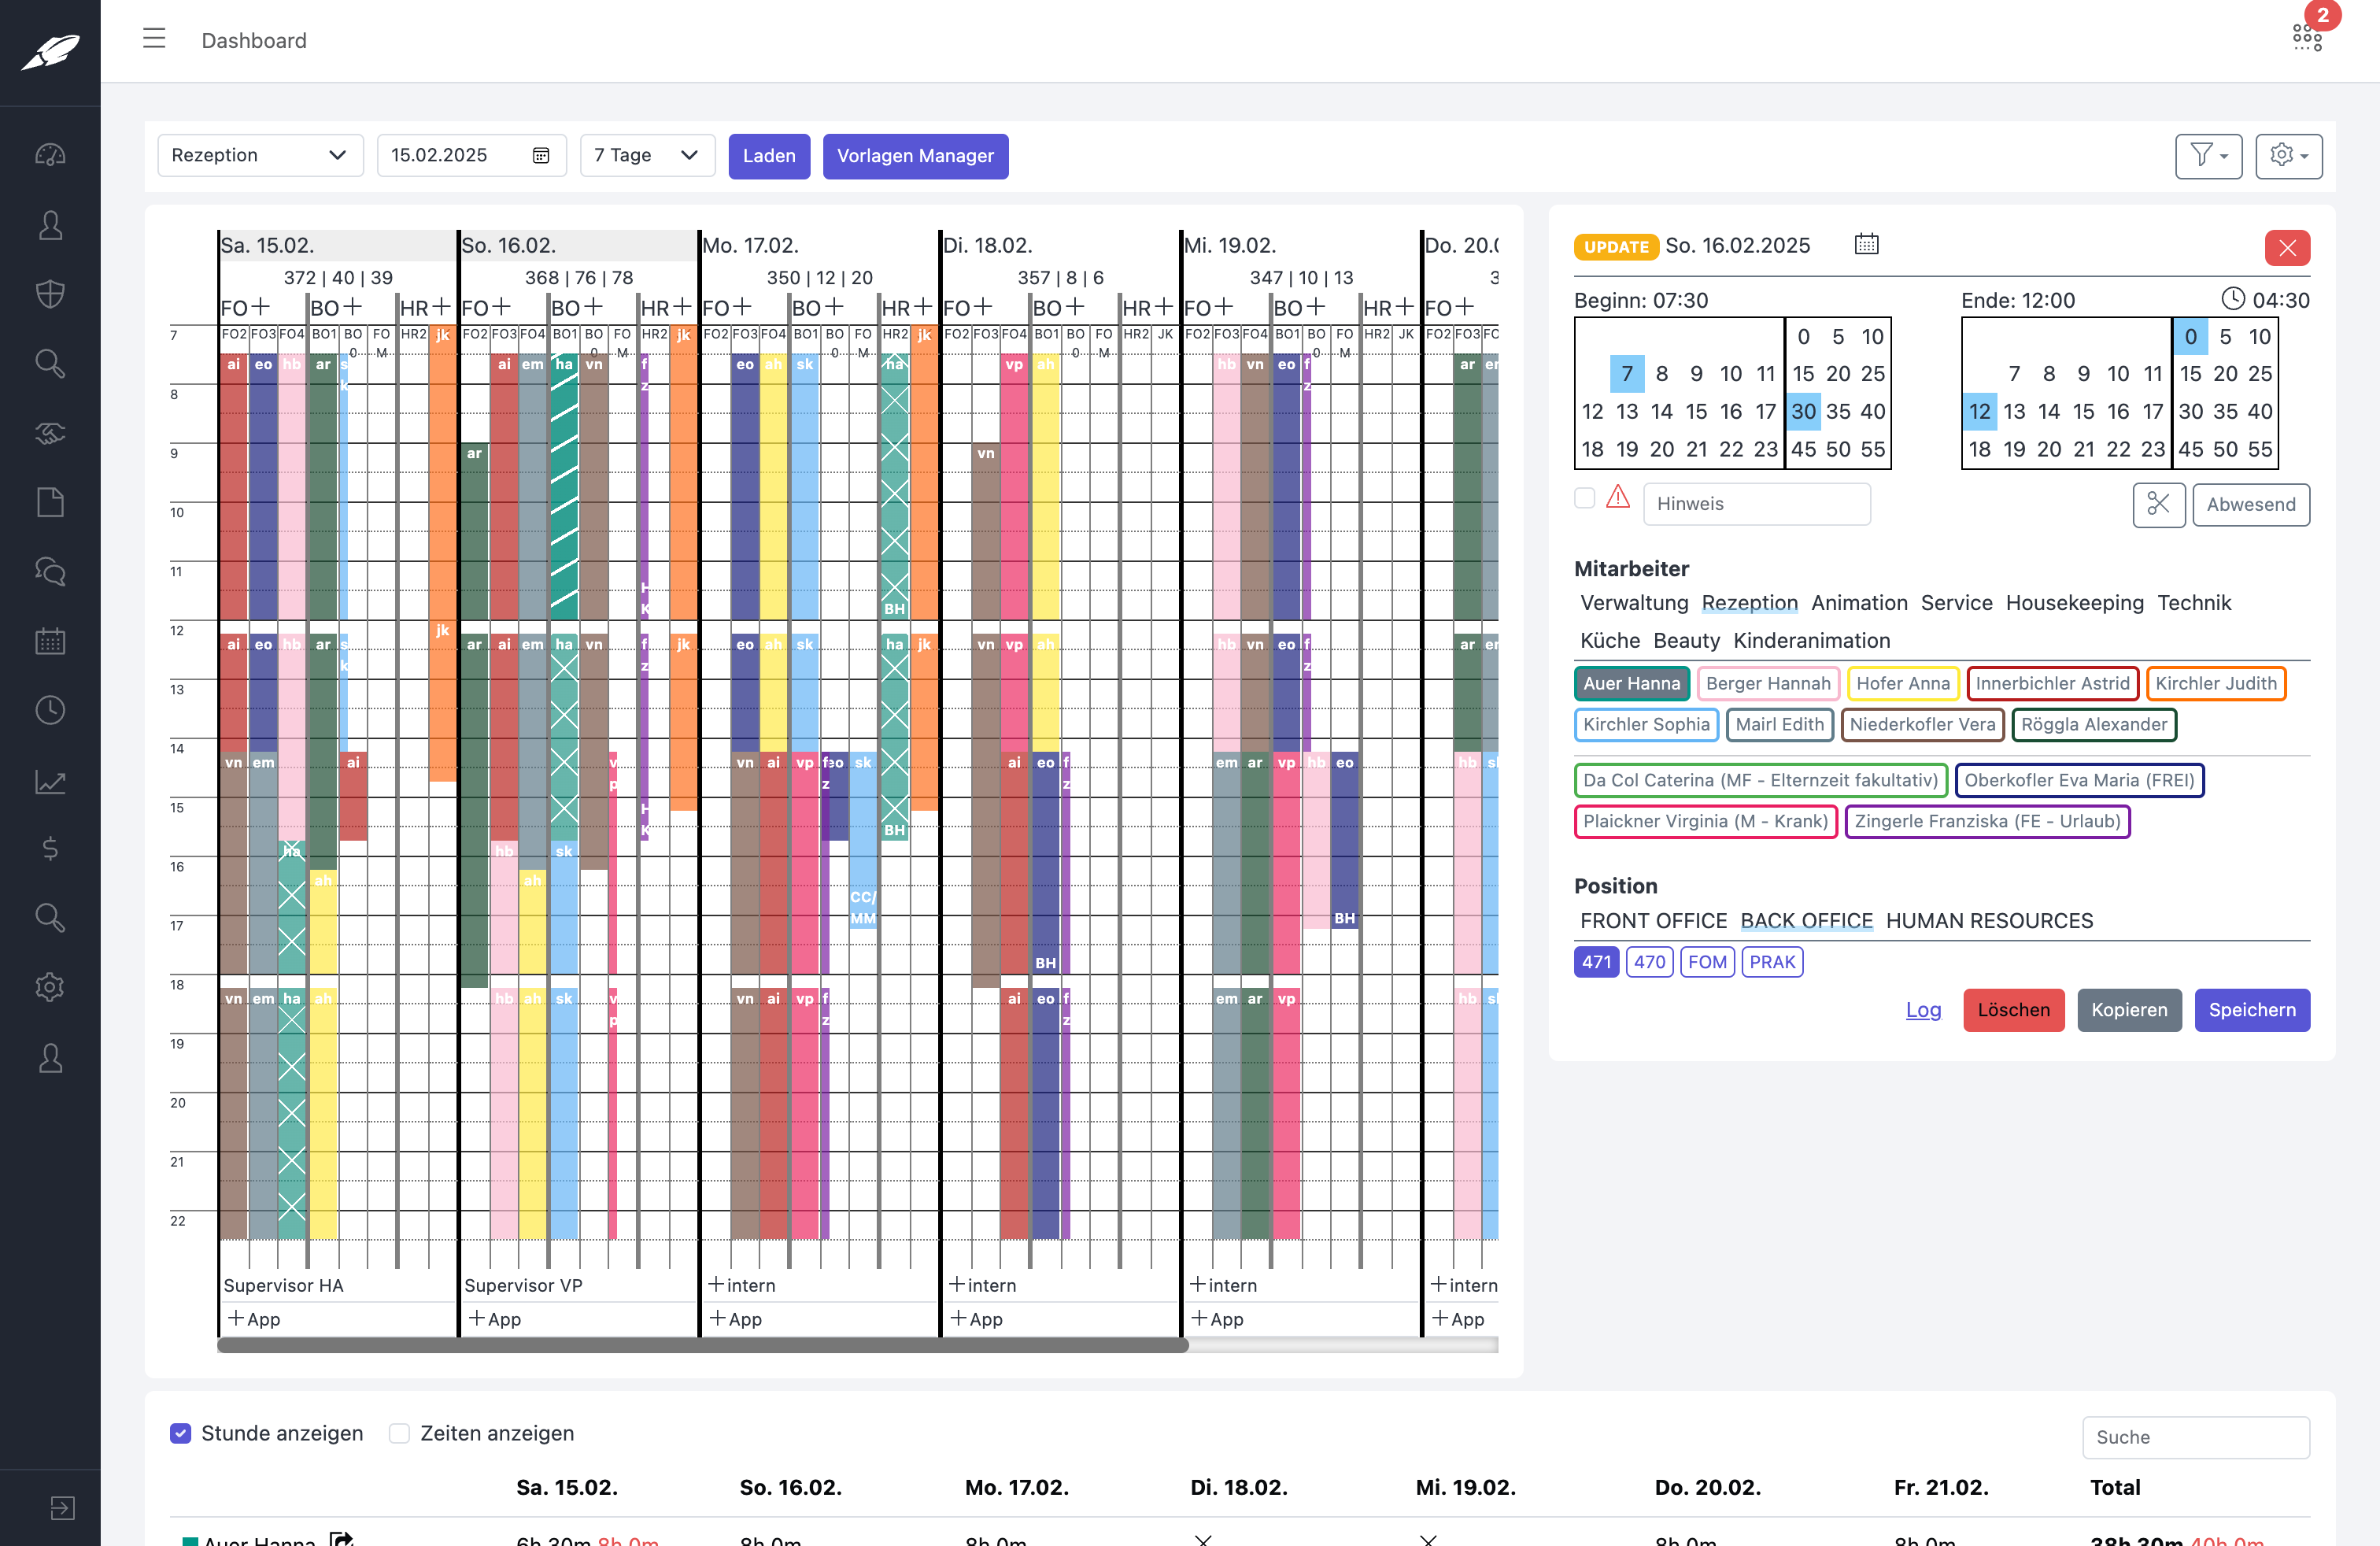Switch to the BACK OFFICE position tab

1806,920
